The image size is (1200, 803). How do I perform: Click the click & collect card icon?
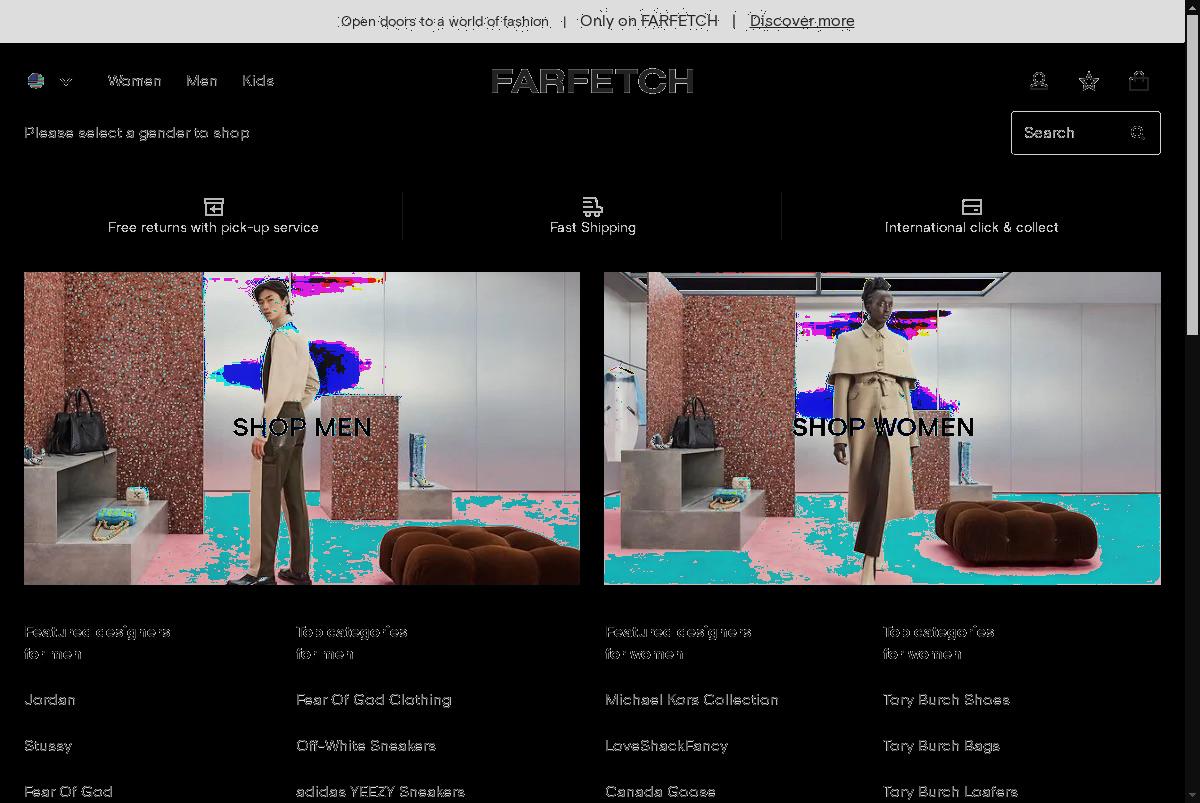(x=971, y=206)
